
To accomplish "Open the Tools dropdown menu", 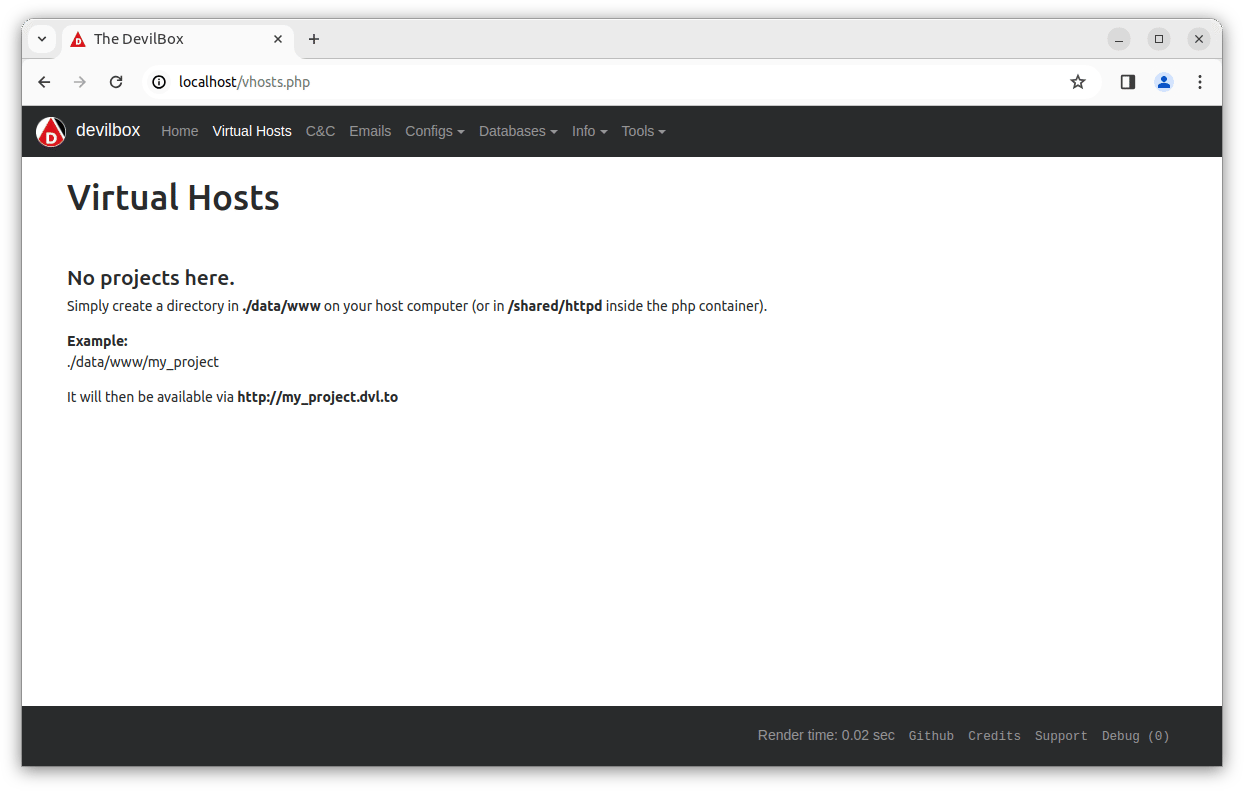I will coord(643,131).
